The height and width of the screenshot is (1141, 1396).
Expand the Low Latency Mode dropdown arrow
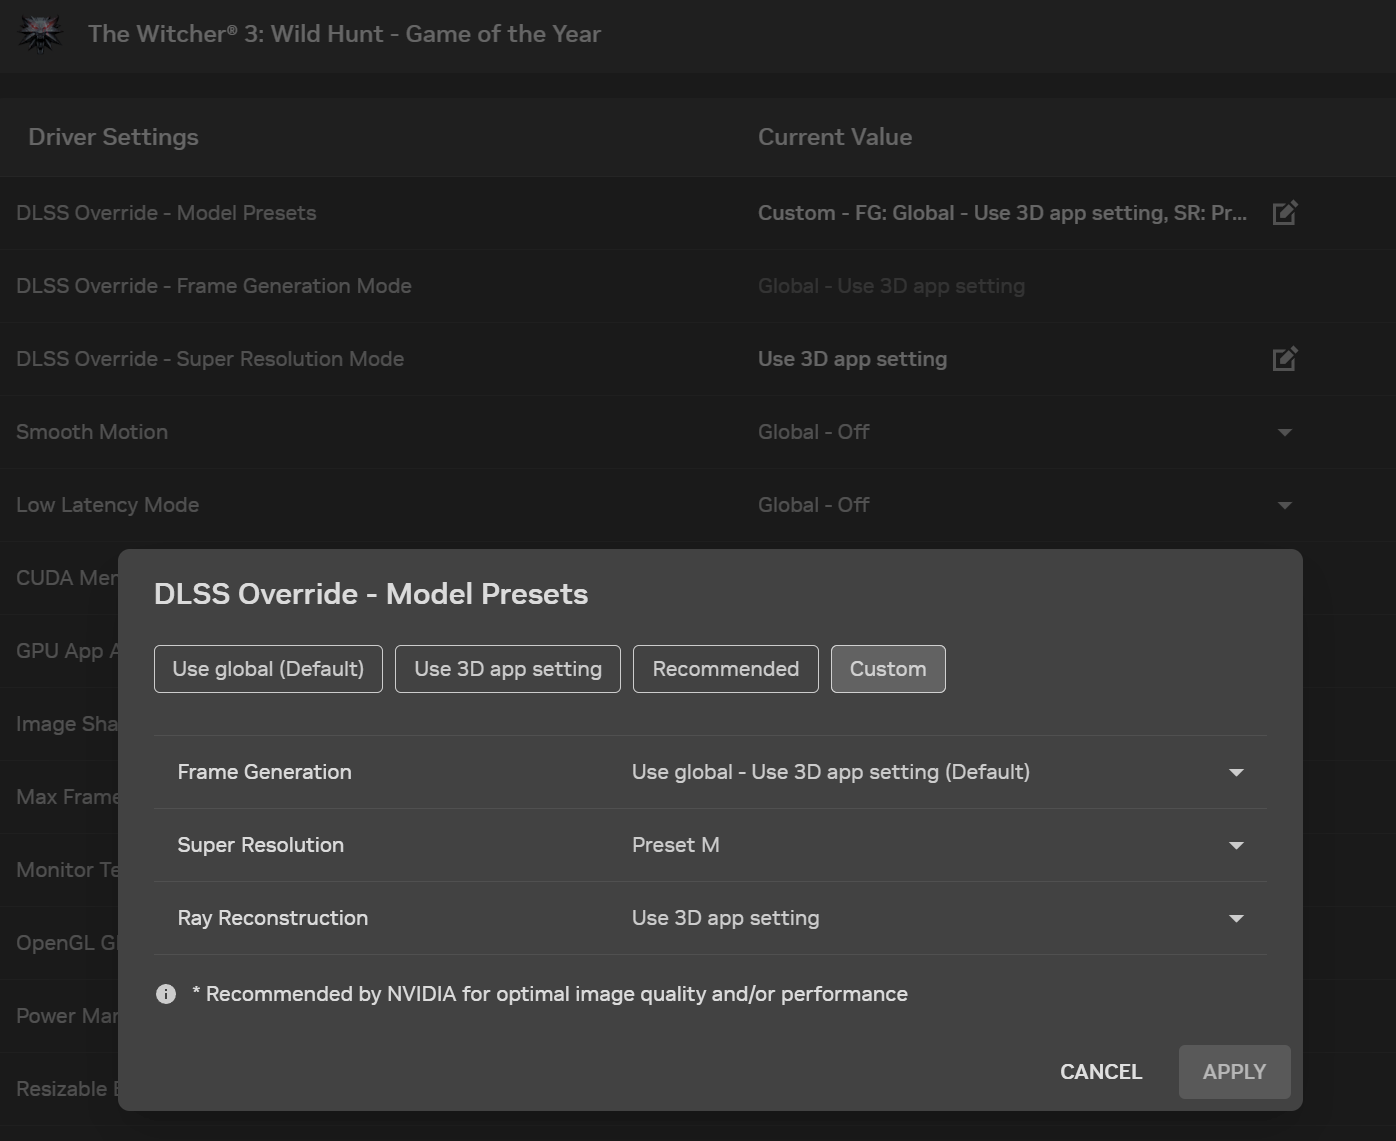click(x=1285, y=505)
